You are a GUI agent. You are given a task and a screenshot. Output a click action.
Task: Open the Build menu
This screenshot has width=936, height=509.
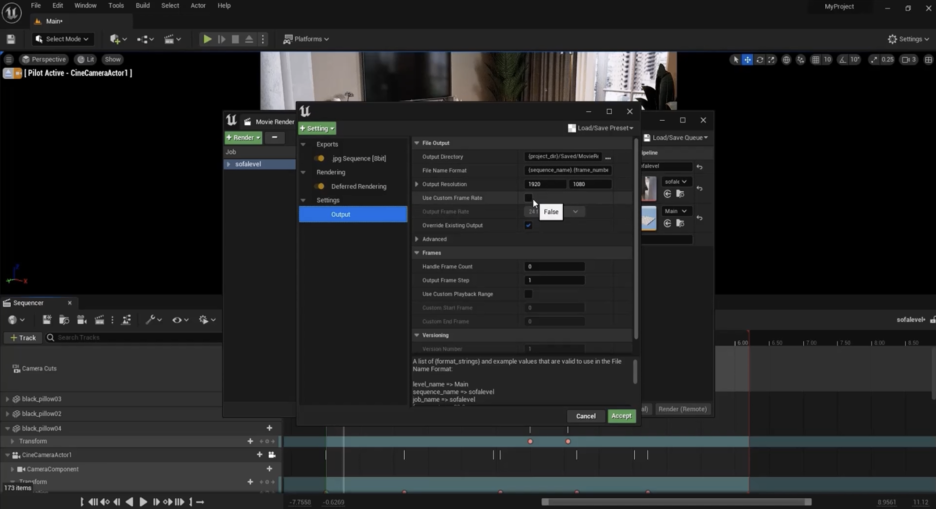pos(143,5)
